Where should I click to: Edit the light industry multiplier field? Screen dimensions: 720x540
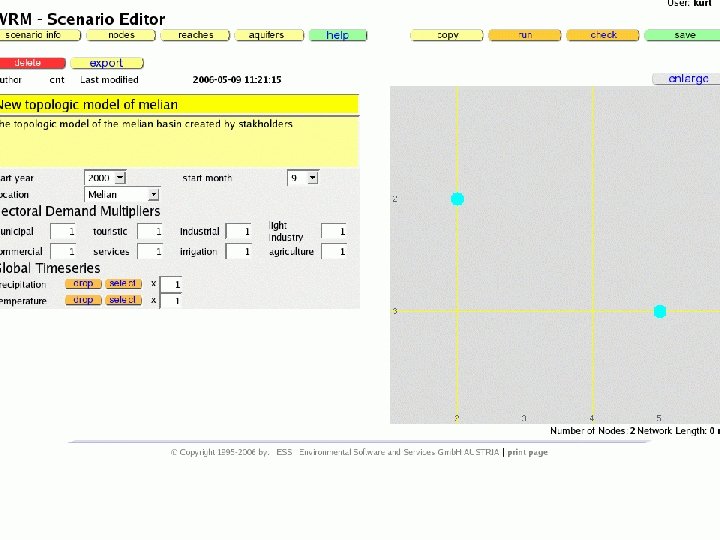tap(334, 231)
